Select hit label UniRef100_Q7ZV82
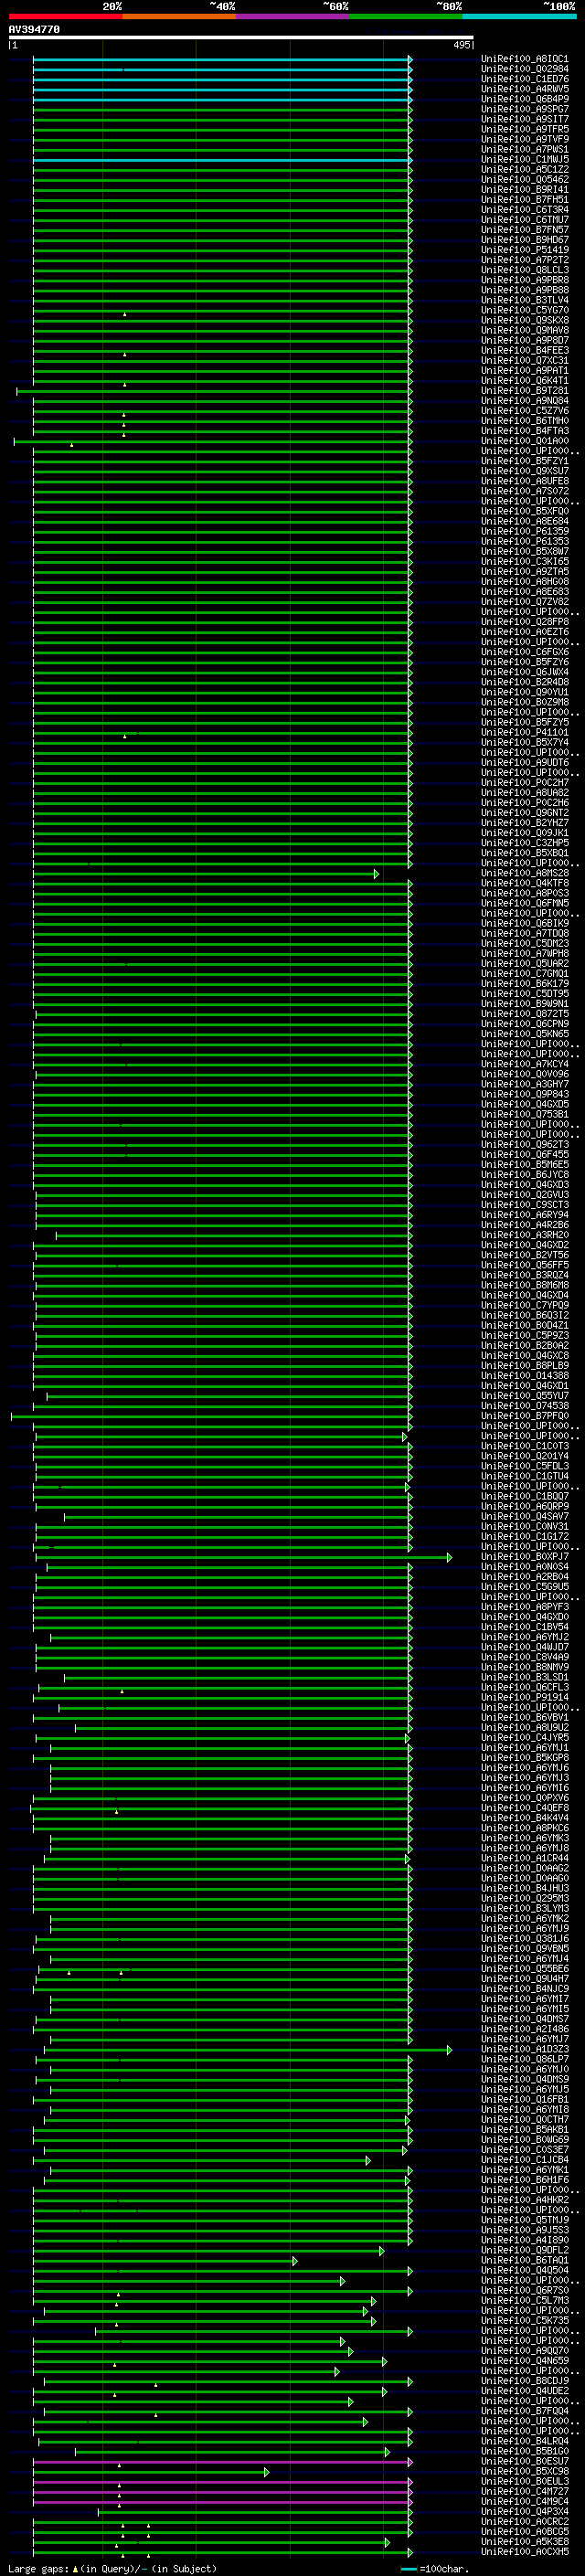 pos(525,602)
